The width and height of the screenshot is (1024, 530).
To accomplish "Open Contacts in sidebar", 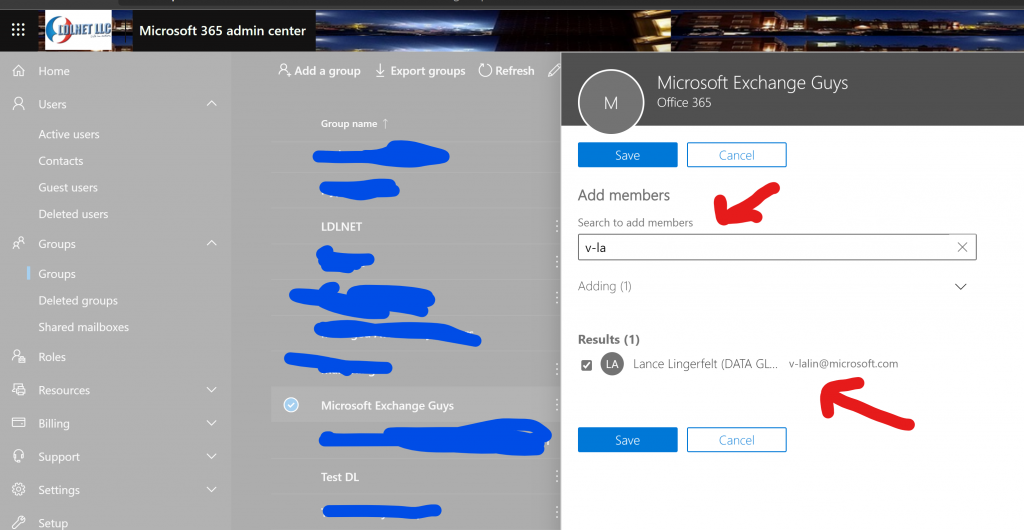I will [x=61, y=161].
